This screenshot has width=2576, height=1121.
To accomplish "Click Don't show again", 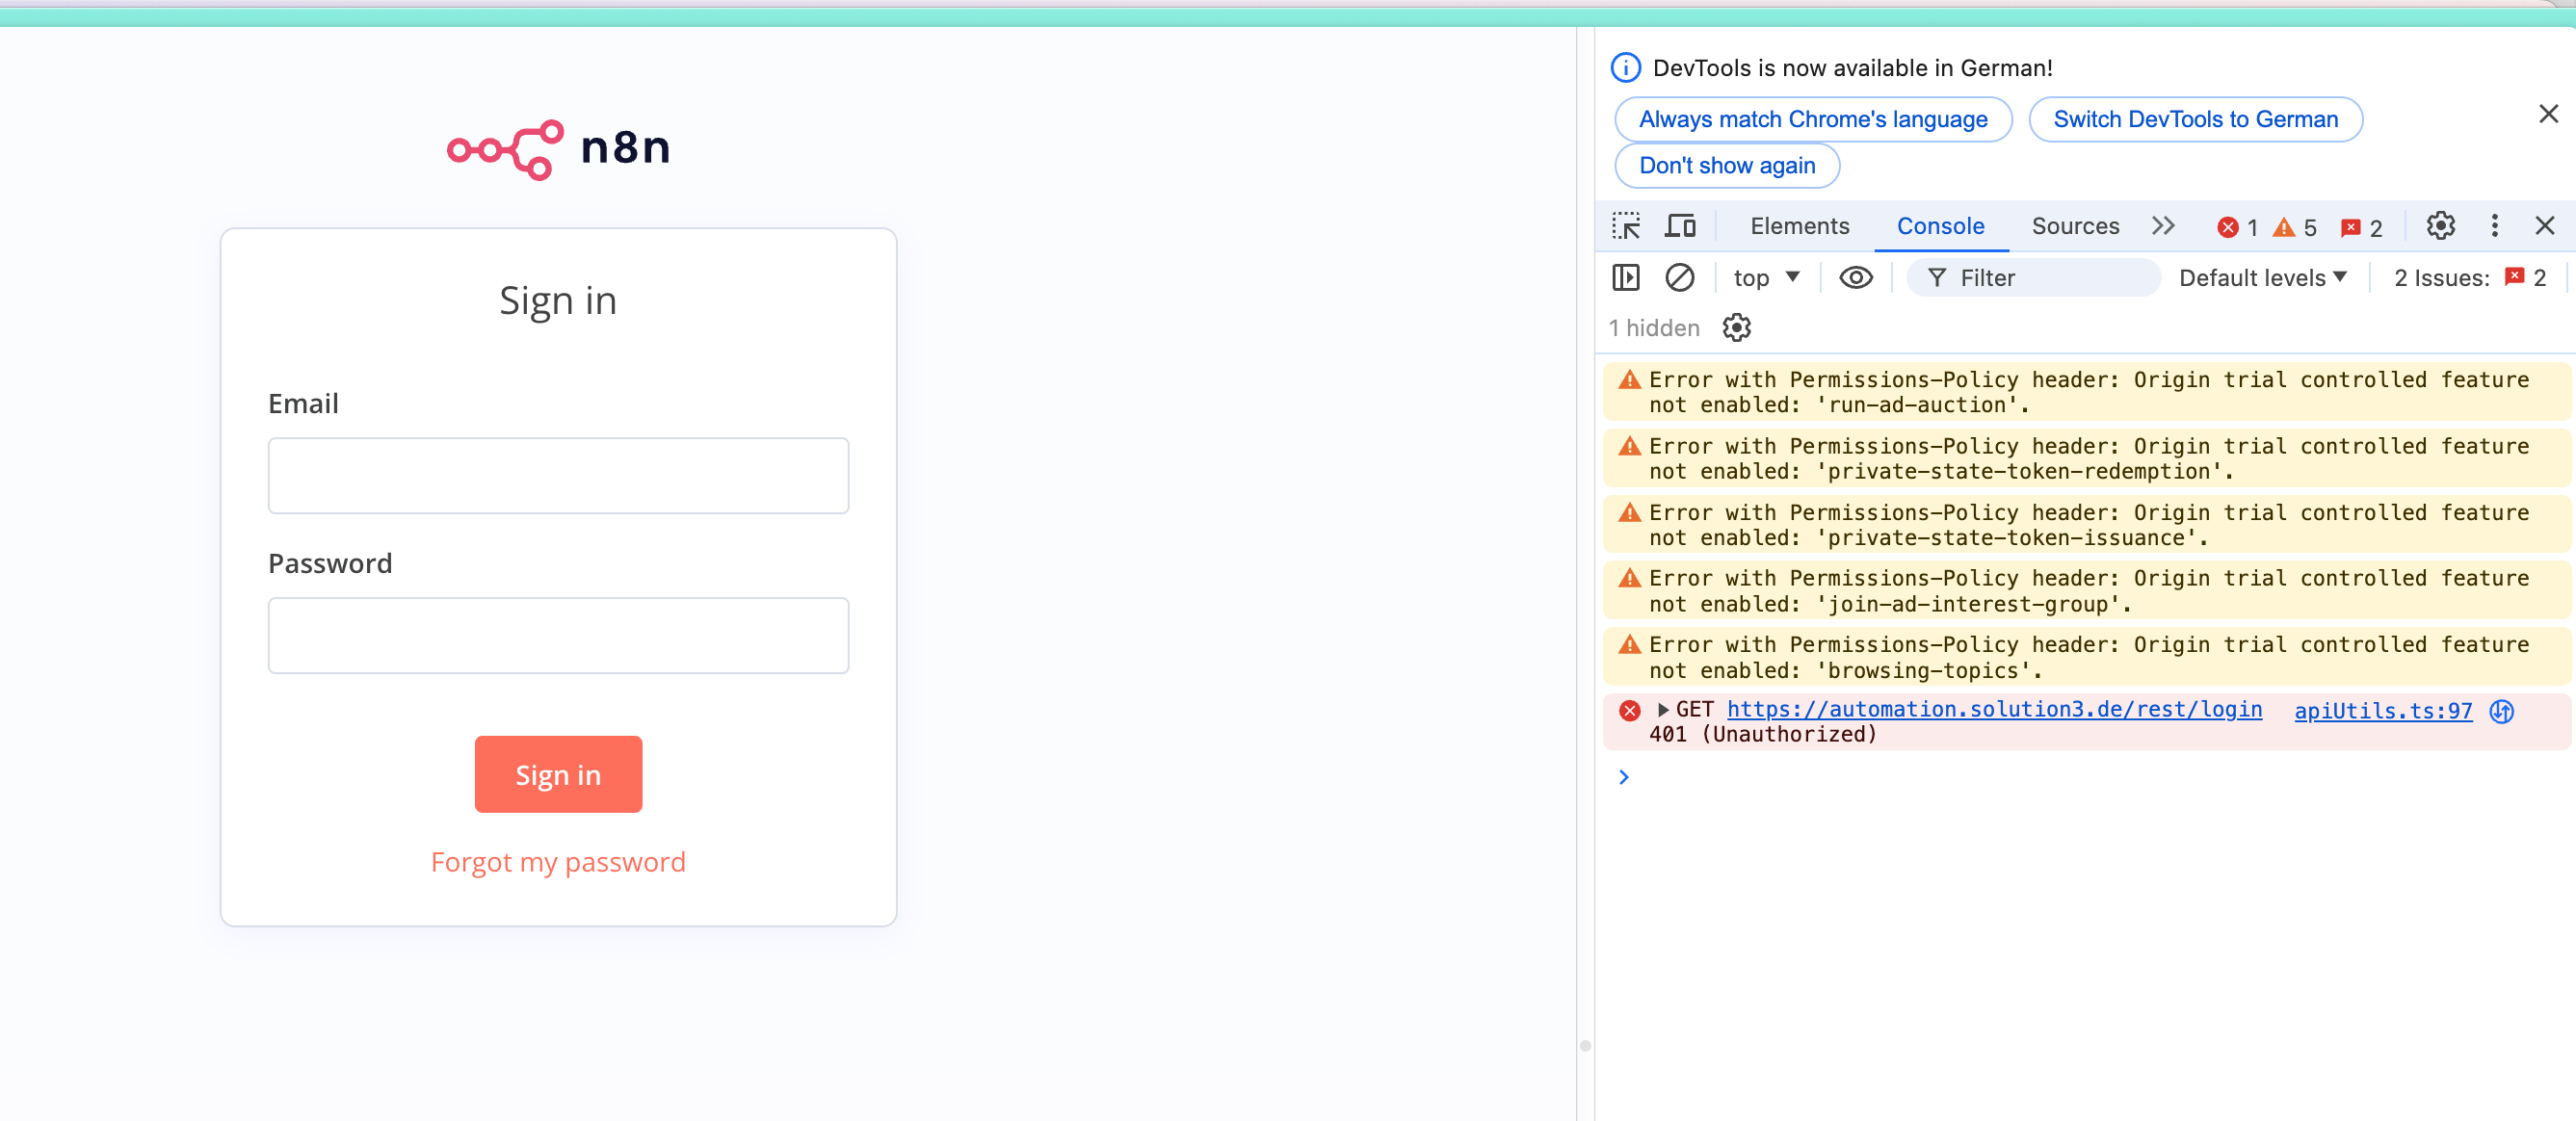I will click(1727, 166).
